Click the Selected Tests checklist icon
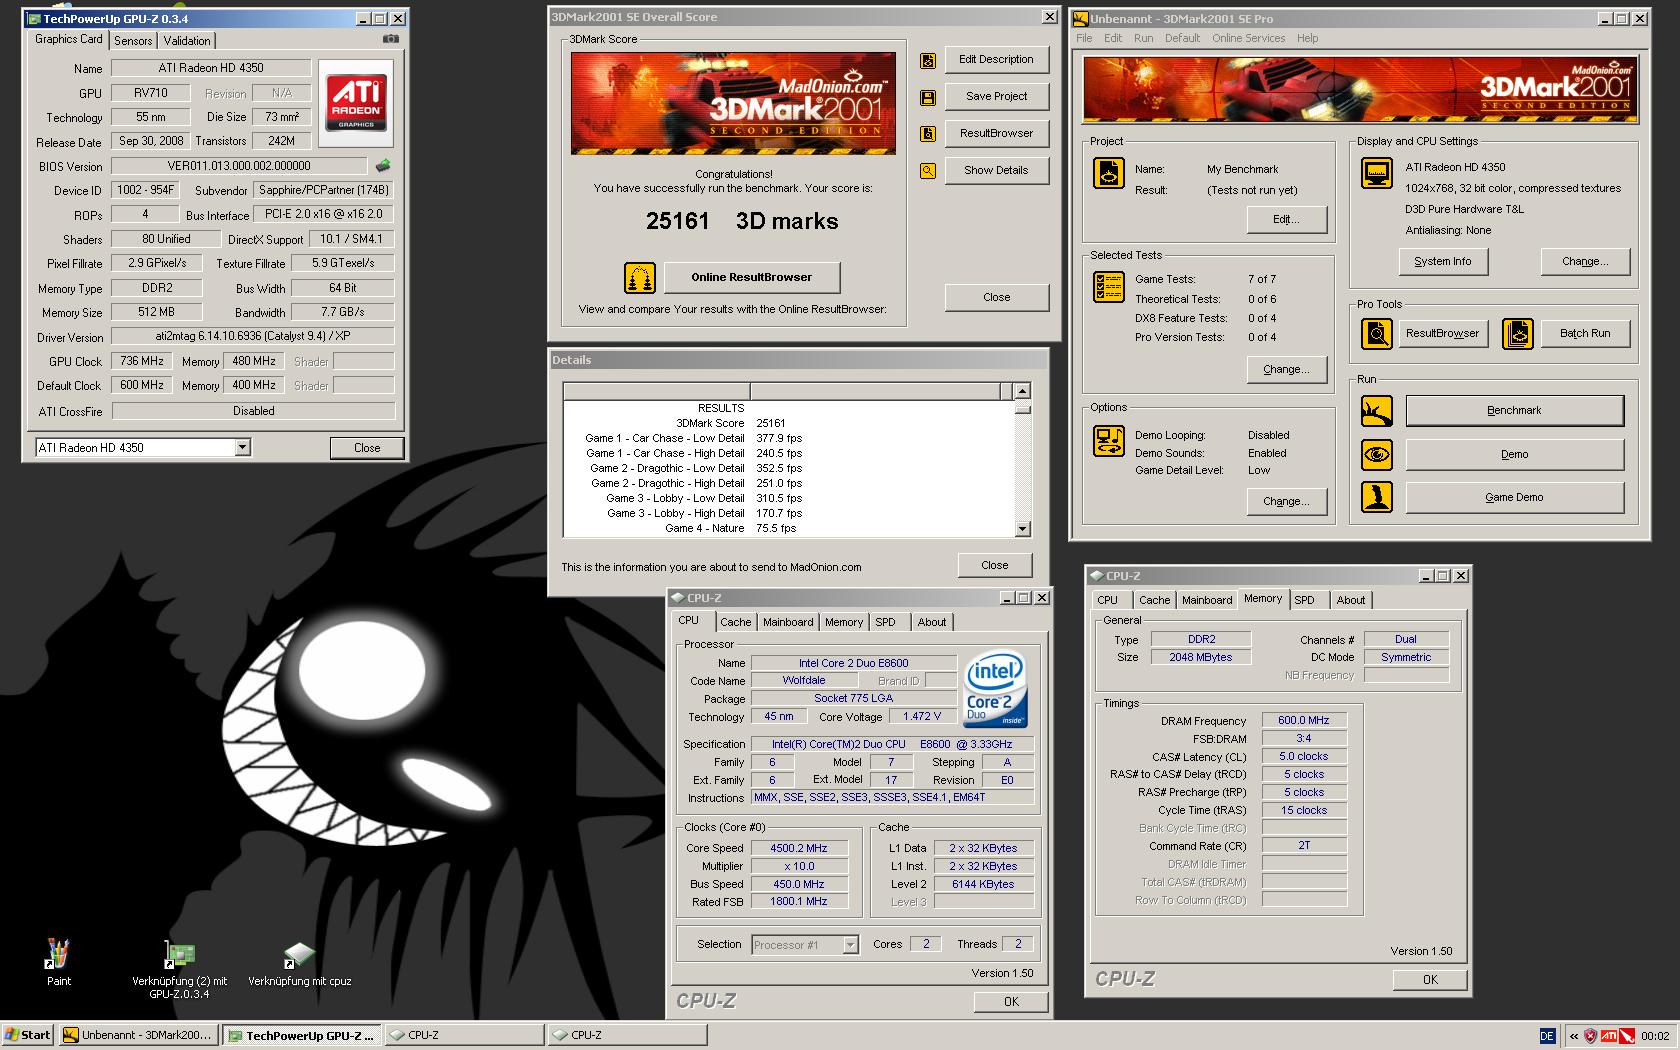The height and width of the screenshot is (1050, 1680). pos(1109,287)
